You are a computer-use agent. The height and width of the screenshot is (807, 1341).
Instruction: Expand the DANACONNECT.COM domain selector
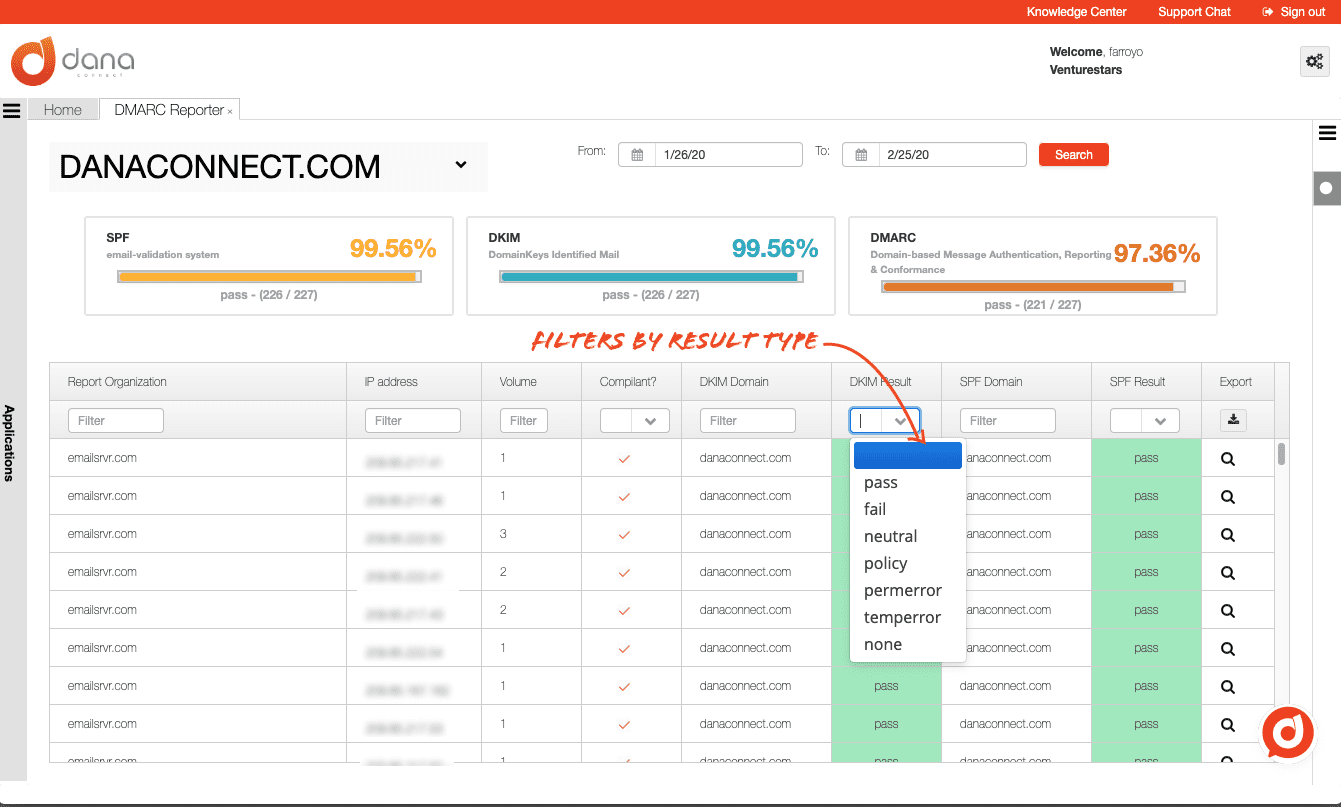[x=460, y=166]
